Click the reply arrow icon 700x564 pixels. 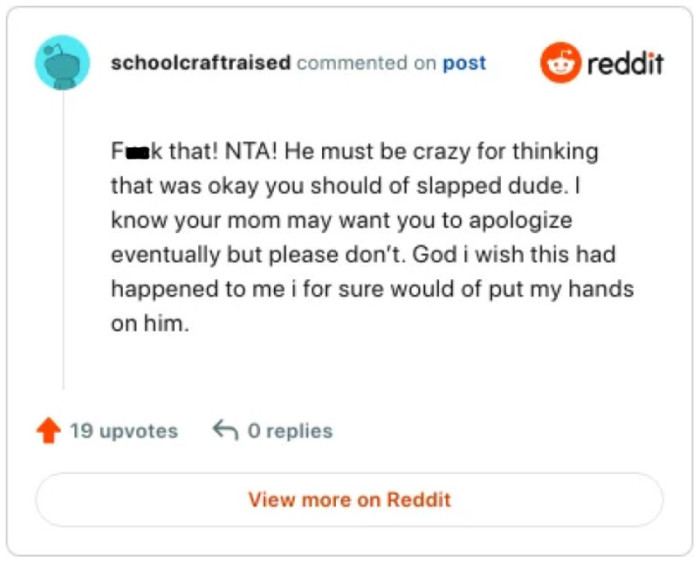225,431
